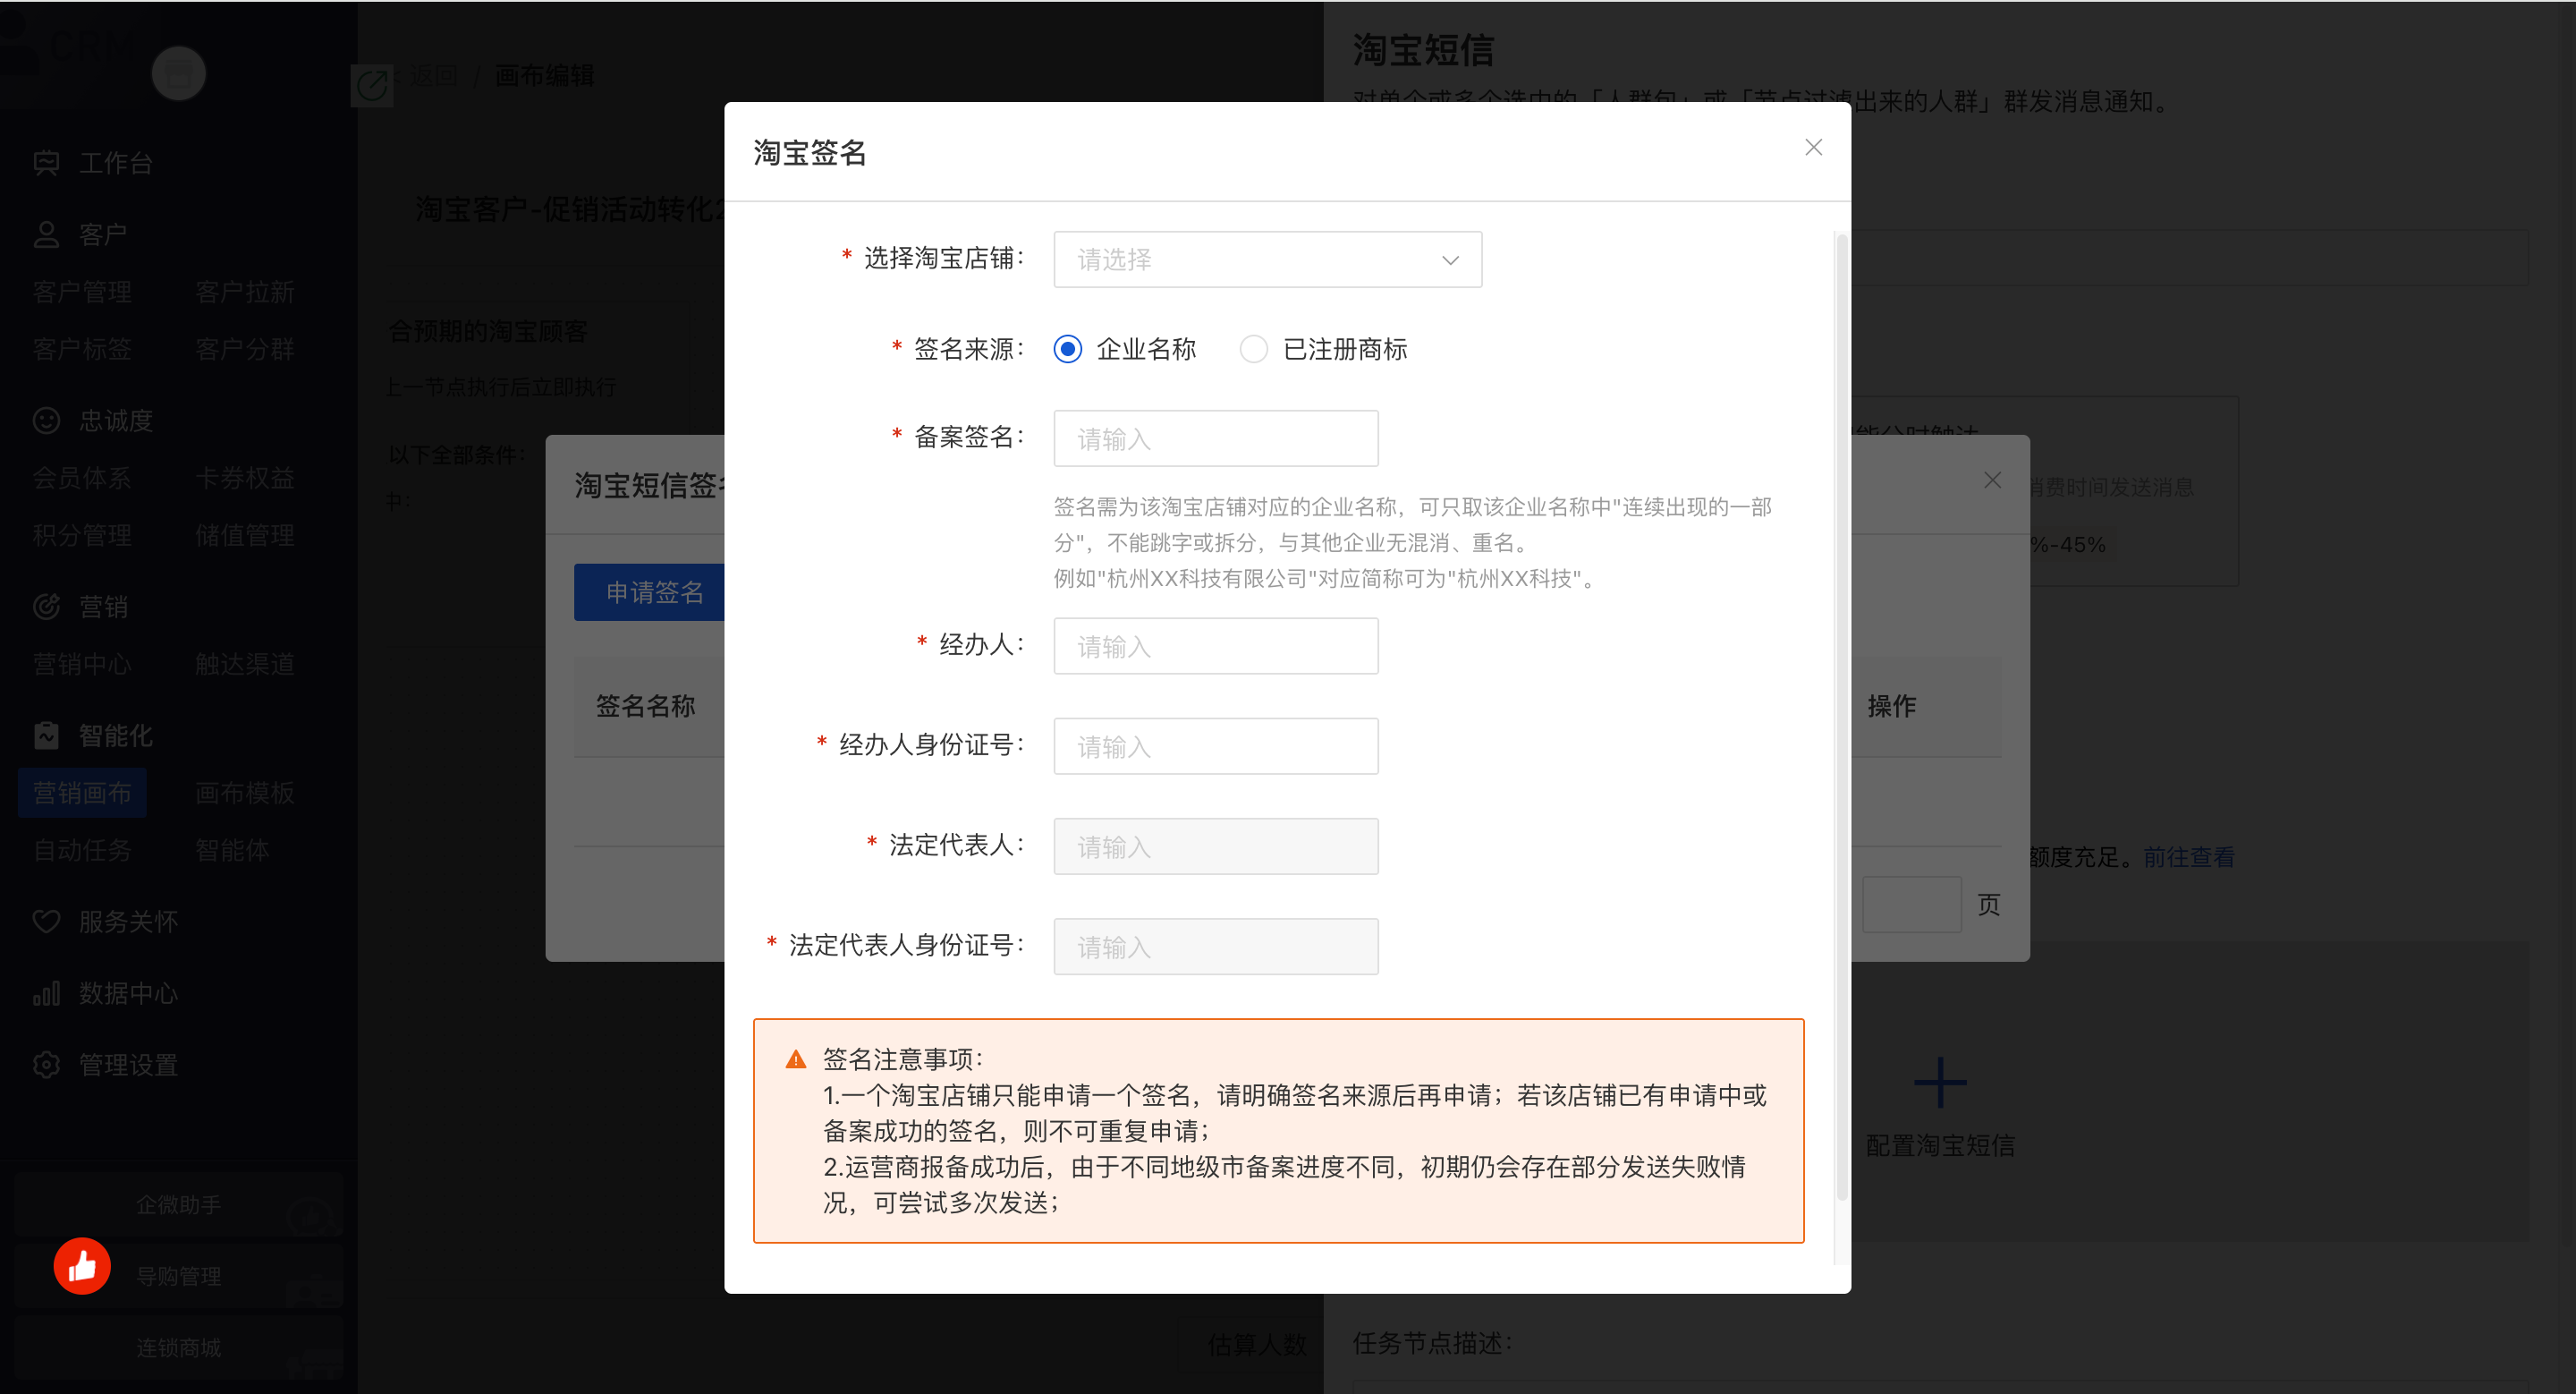The width and height of the screenshot is (2576, 1394).
Task: Click the 管理设置 gear icon
Action: (46, 1065)
